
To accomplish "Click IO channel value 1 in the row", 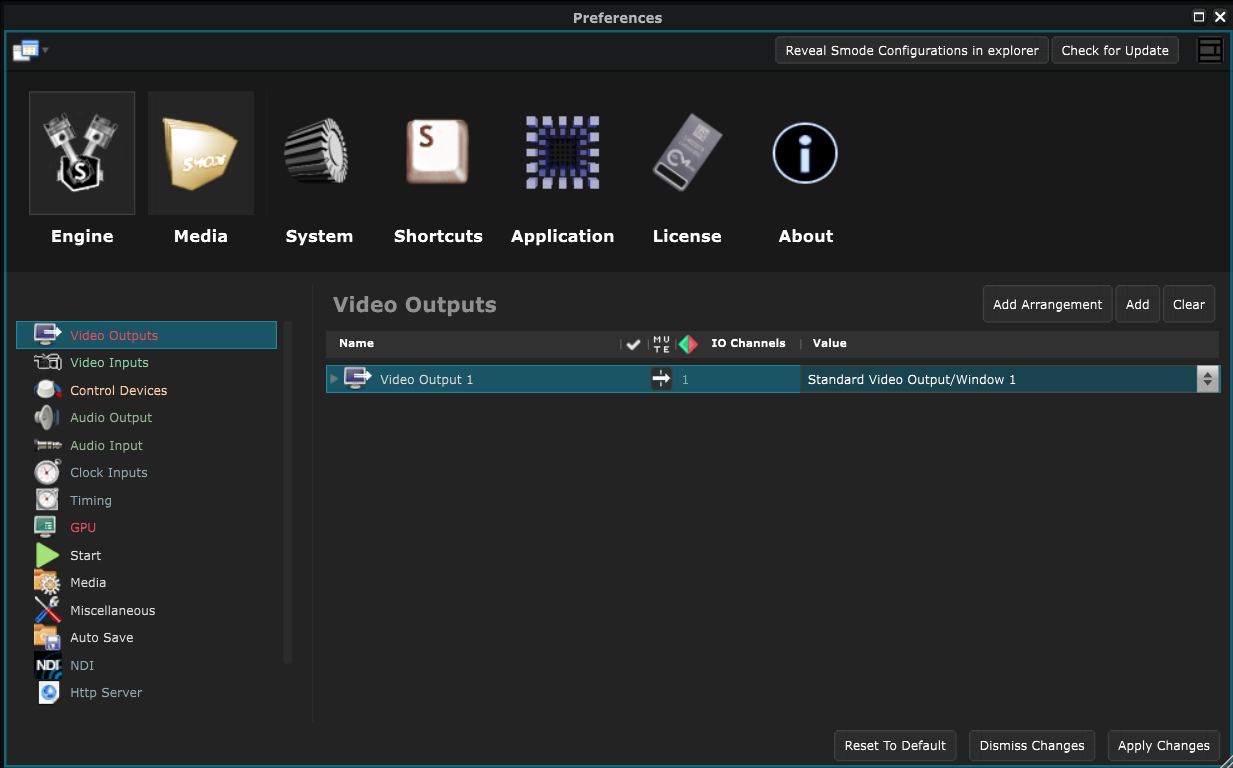I will 685,380.
